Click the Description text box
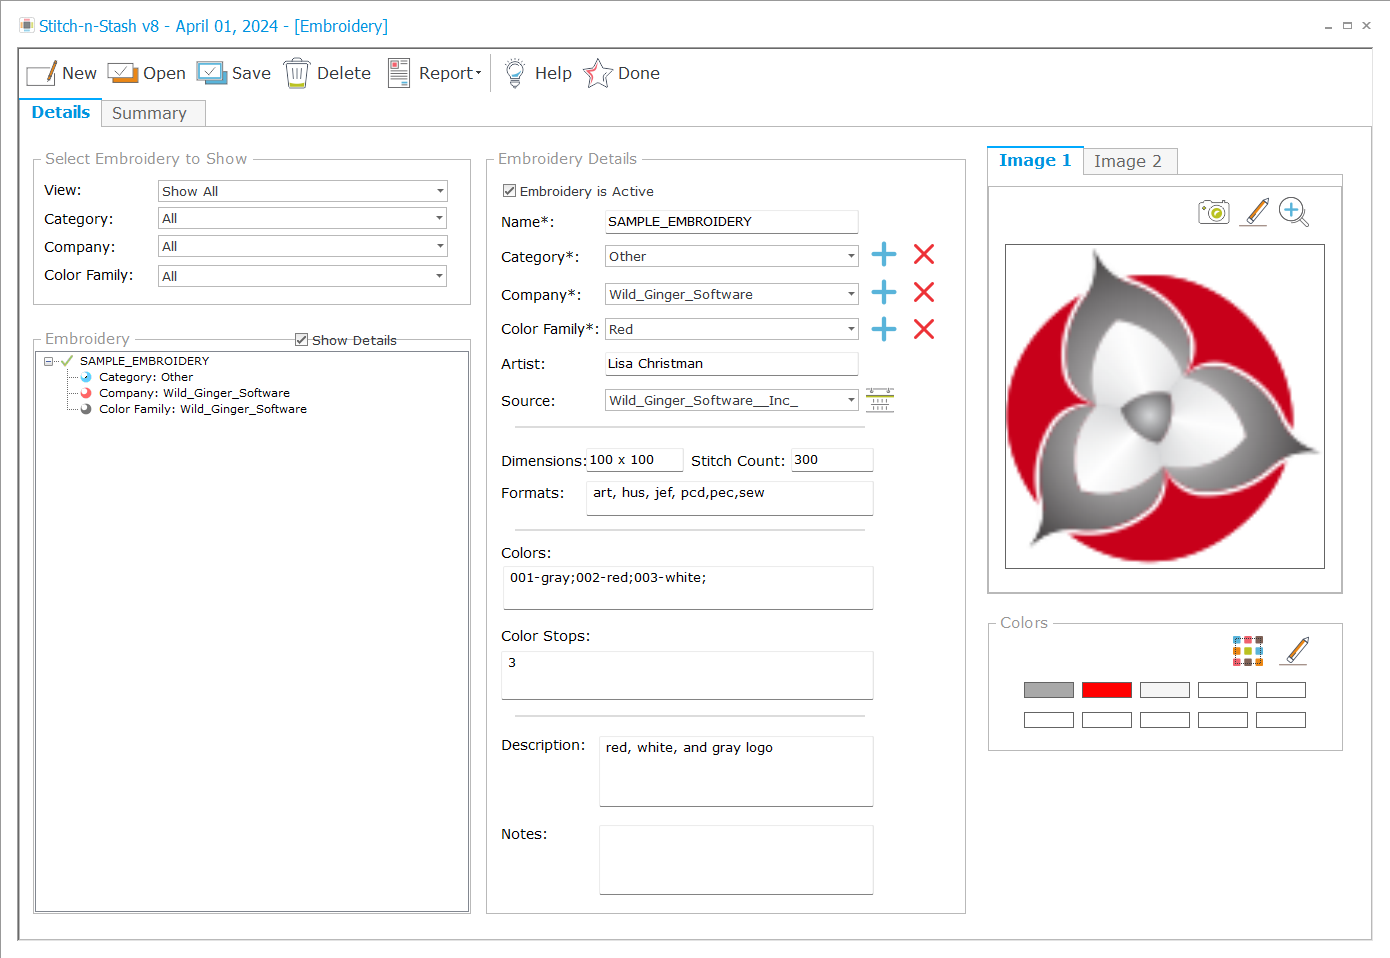 pyautogui.click(x=736, y=771)
